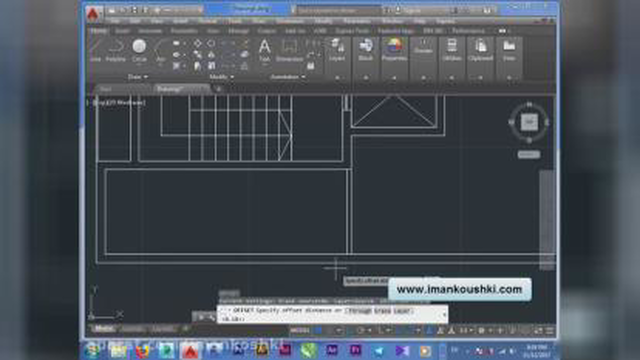Open the rectangle tool flyout arrow

[x=184, y=43]
